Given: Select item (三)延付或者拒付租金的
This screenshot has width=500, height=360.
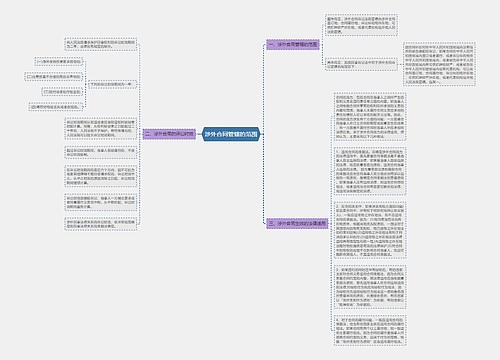Looking at the screenshot, I should [62, 92].
